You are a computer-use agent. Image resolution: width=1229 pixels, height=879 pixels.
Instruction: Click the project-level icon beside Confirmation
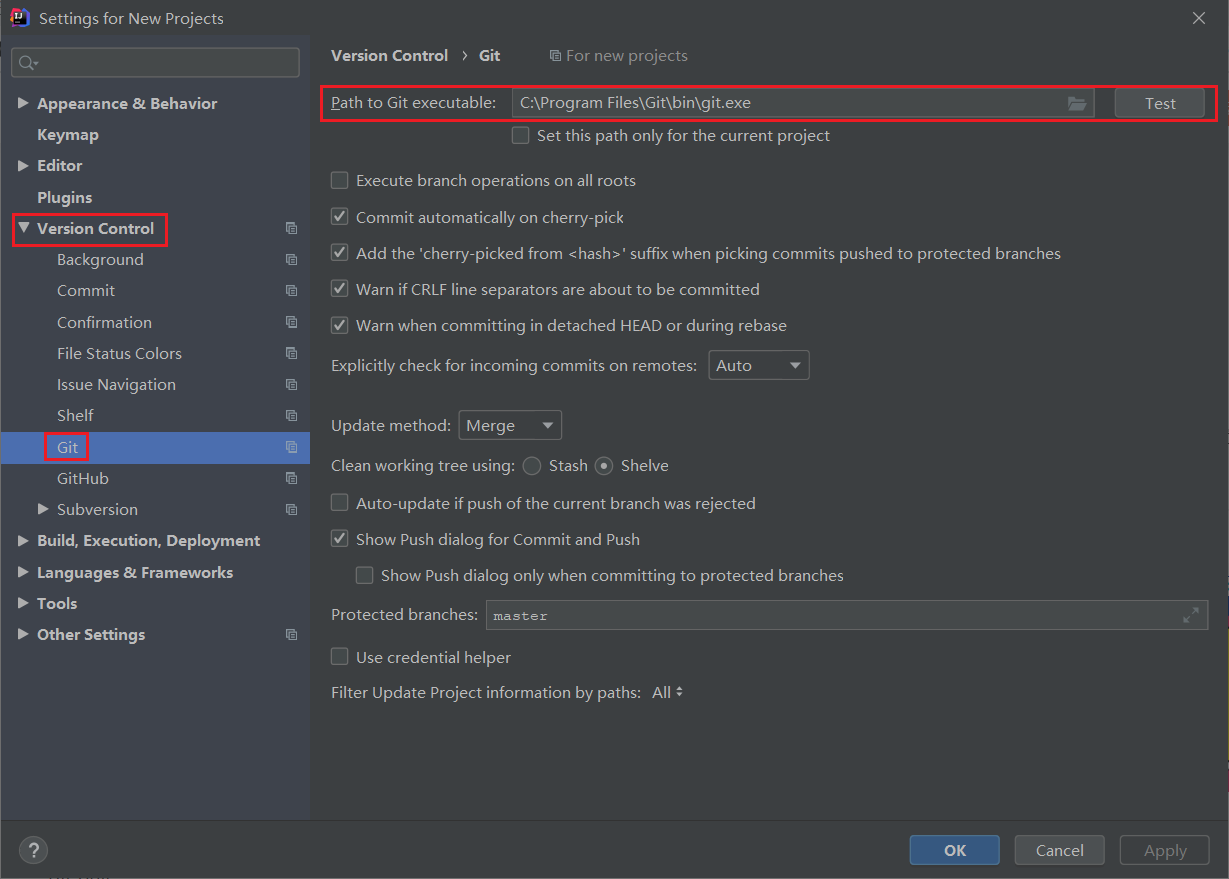tap(291, 322)
